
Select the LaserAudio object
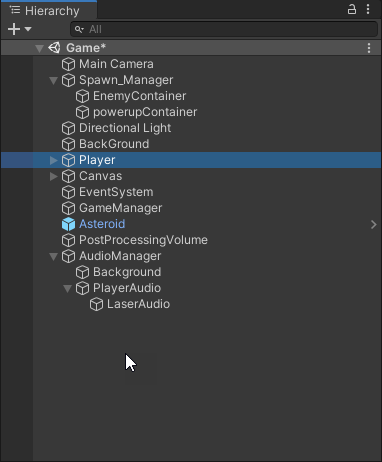(138, 304)
